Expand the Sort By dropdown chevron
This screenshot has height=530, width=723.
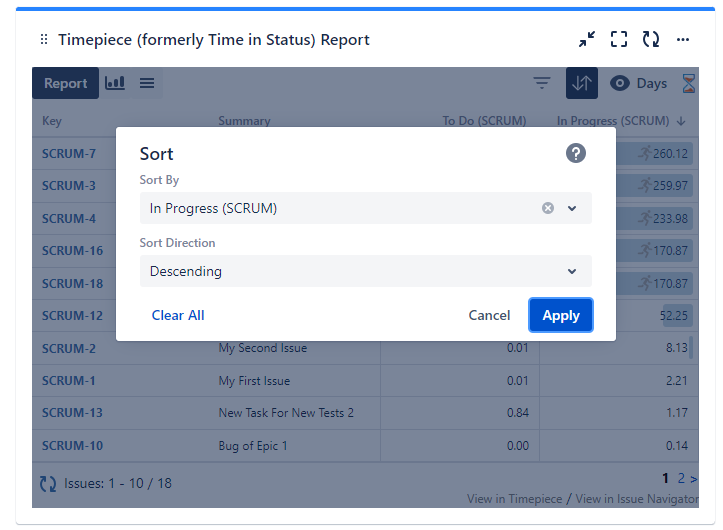click(572, 208)
